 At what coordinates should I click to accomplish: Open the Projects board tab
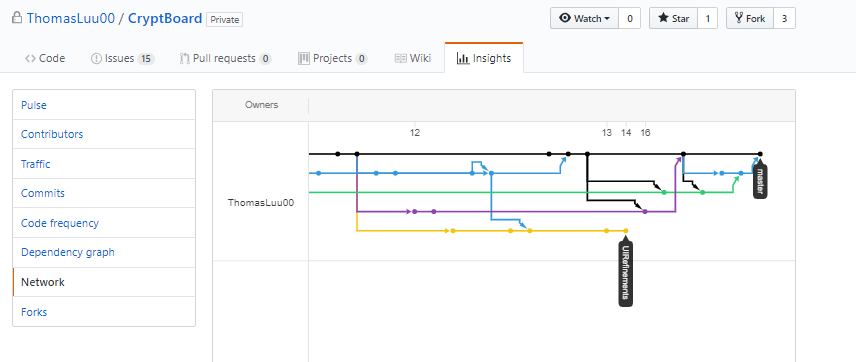pyautogui.click(x=332, y=58)
